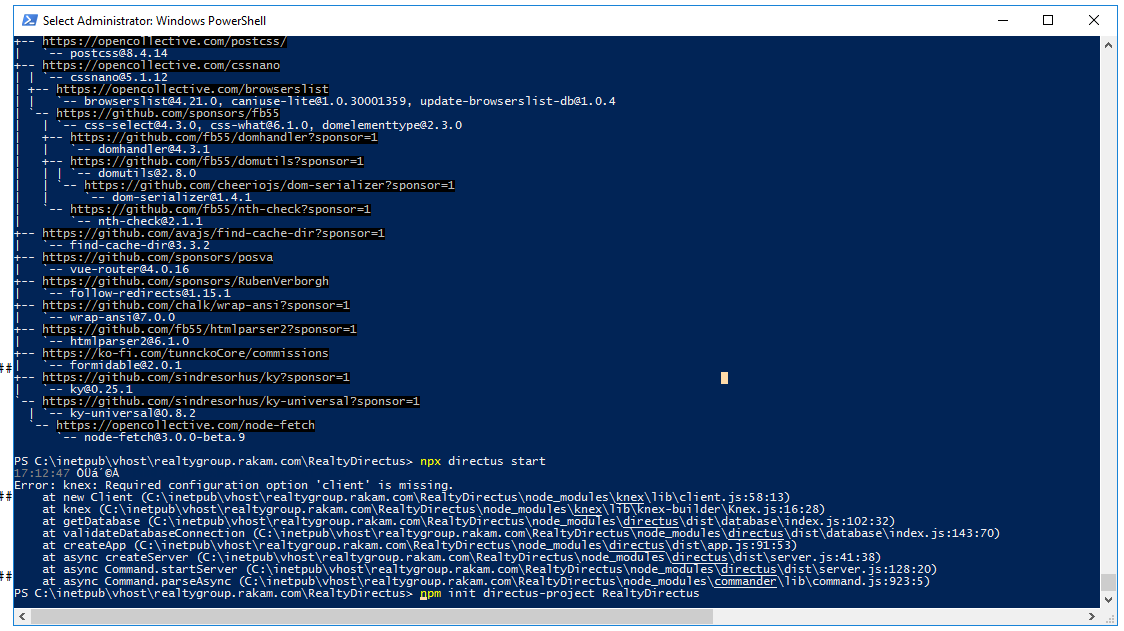Click the 'at knex' knex-builder stack line
The height and width of the screenshot is (631, 1124).
tap(433, 509)
